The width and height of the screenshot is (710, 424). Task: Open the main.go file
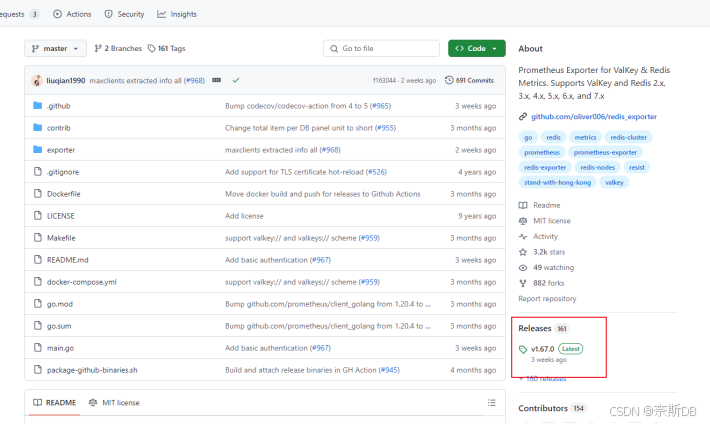(x=60, y=348)
